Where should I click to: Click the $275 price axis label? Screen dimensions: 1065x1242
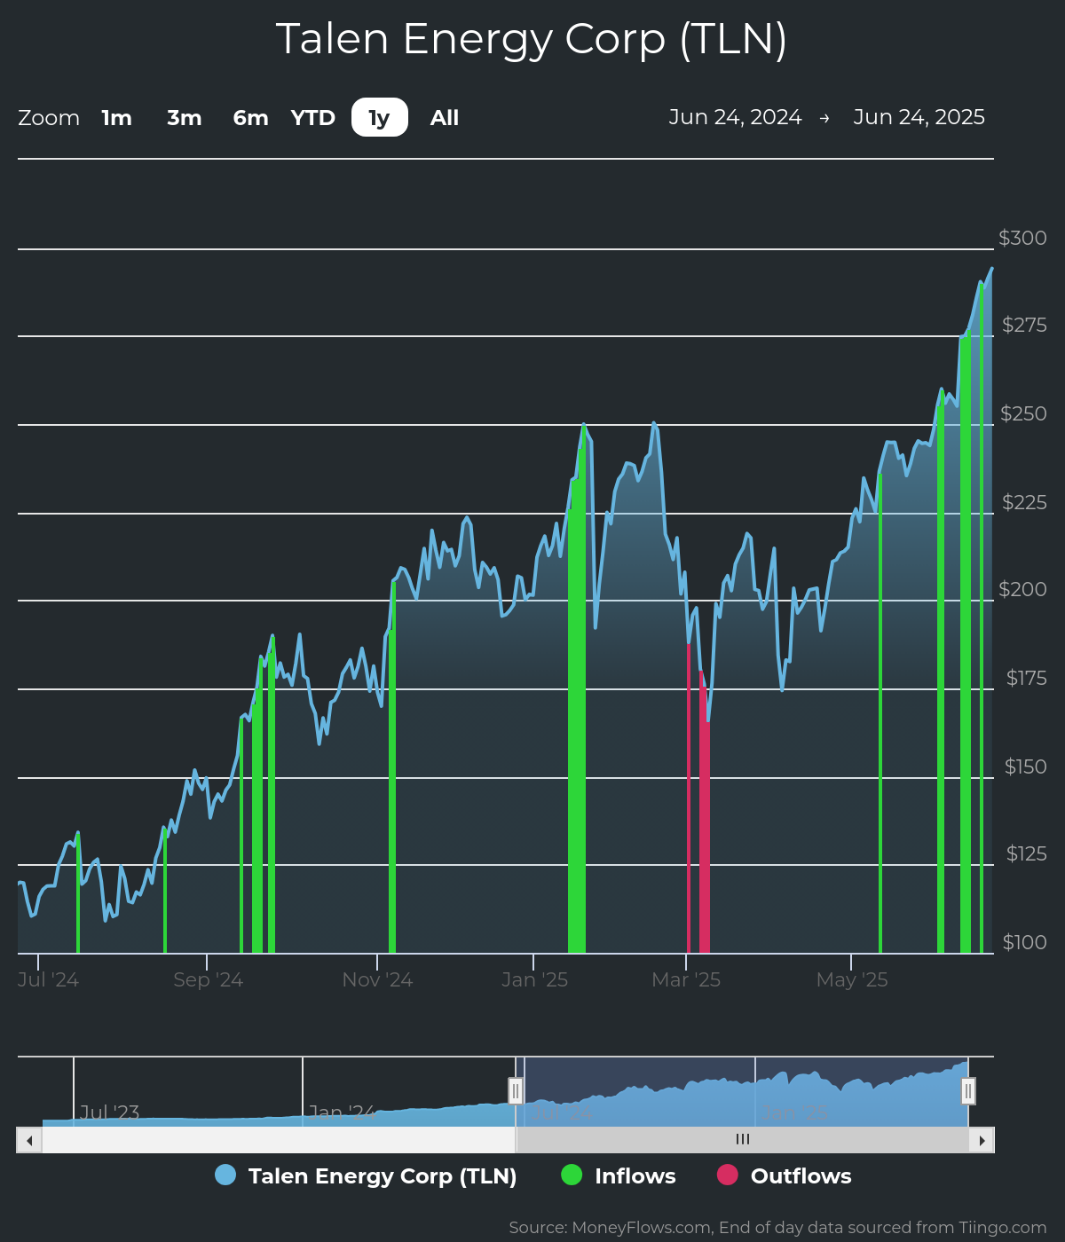(x=1024, y=325)
